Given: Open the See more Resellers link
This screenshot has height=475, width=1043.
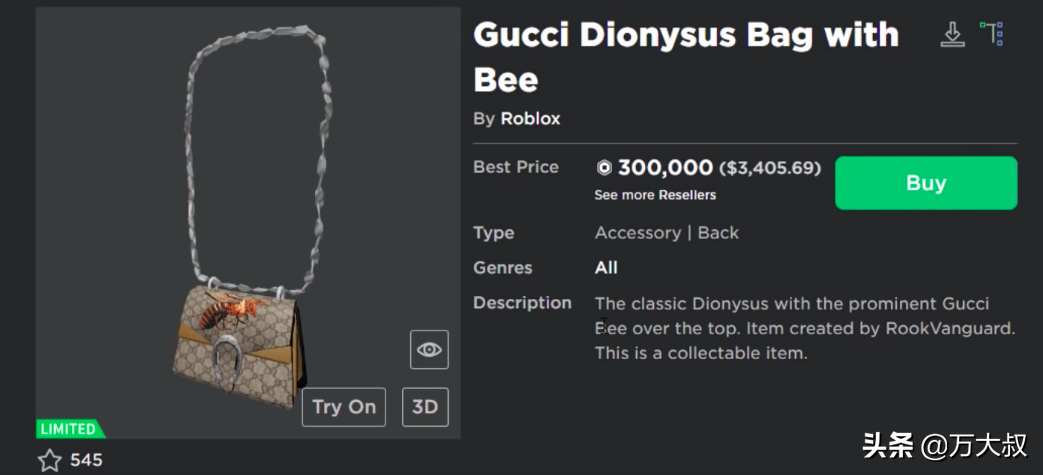Looking at the screenshot, I should tap(655, 195).
